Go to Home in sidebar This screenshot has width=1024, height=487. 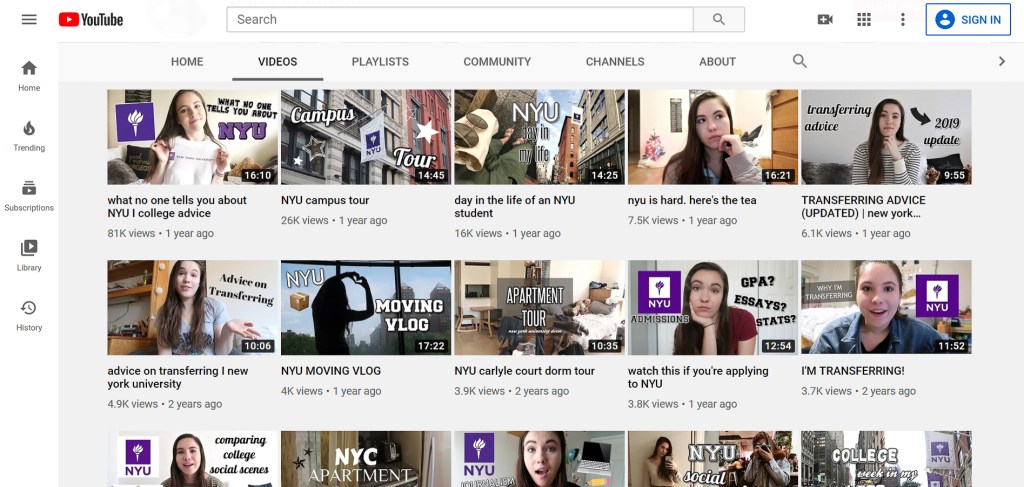(x=29, y=75)
